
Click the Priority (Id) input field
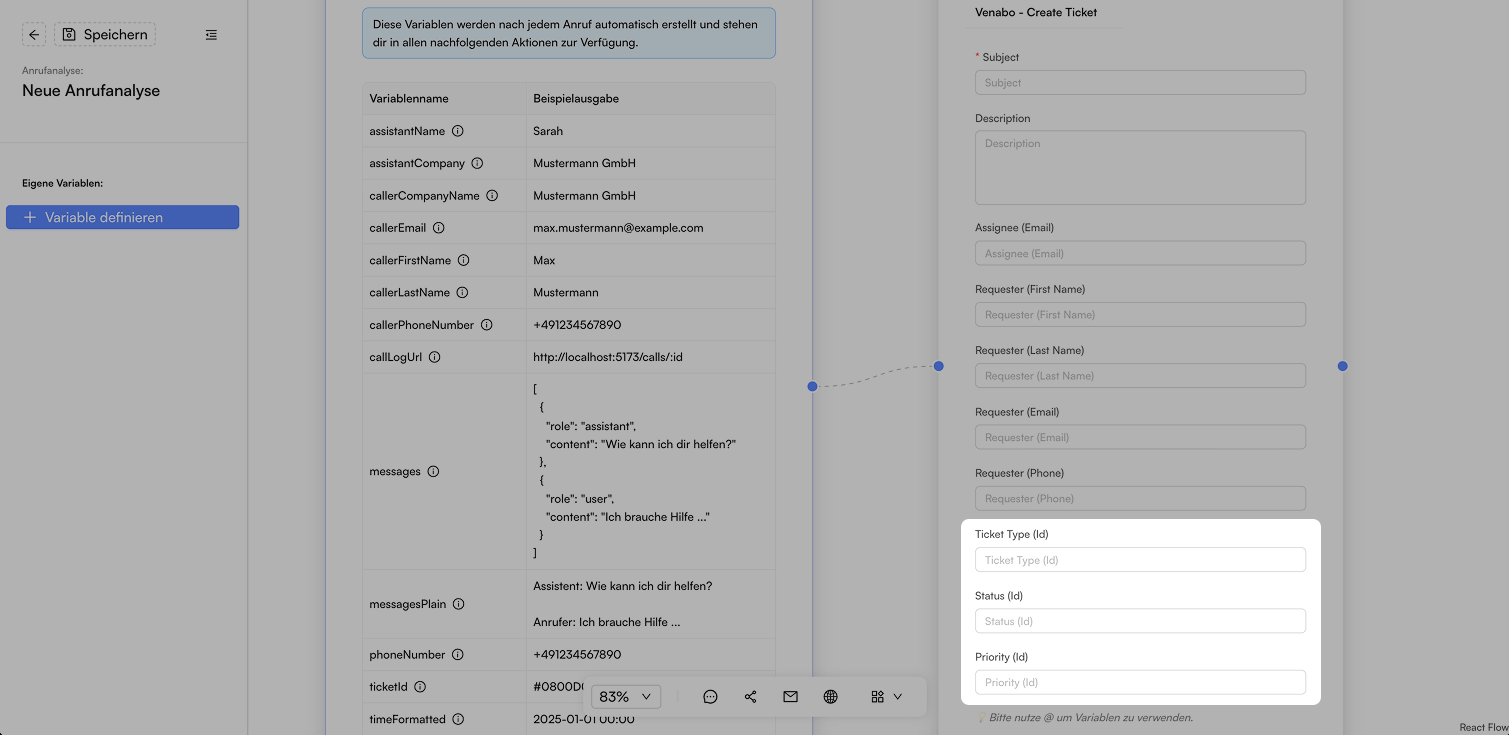pos(1140,682)
